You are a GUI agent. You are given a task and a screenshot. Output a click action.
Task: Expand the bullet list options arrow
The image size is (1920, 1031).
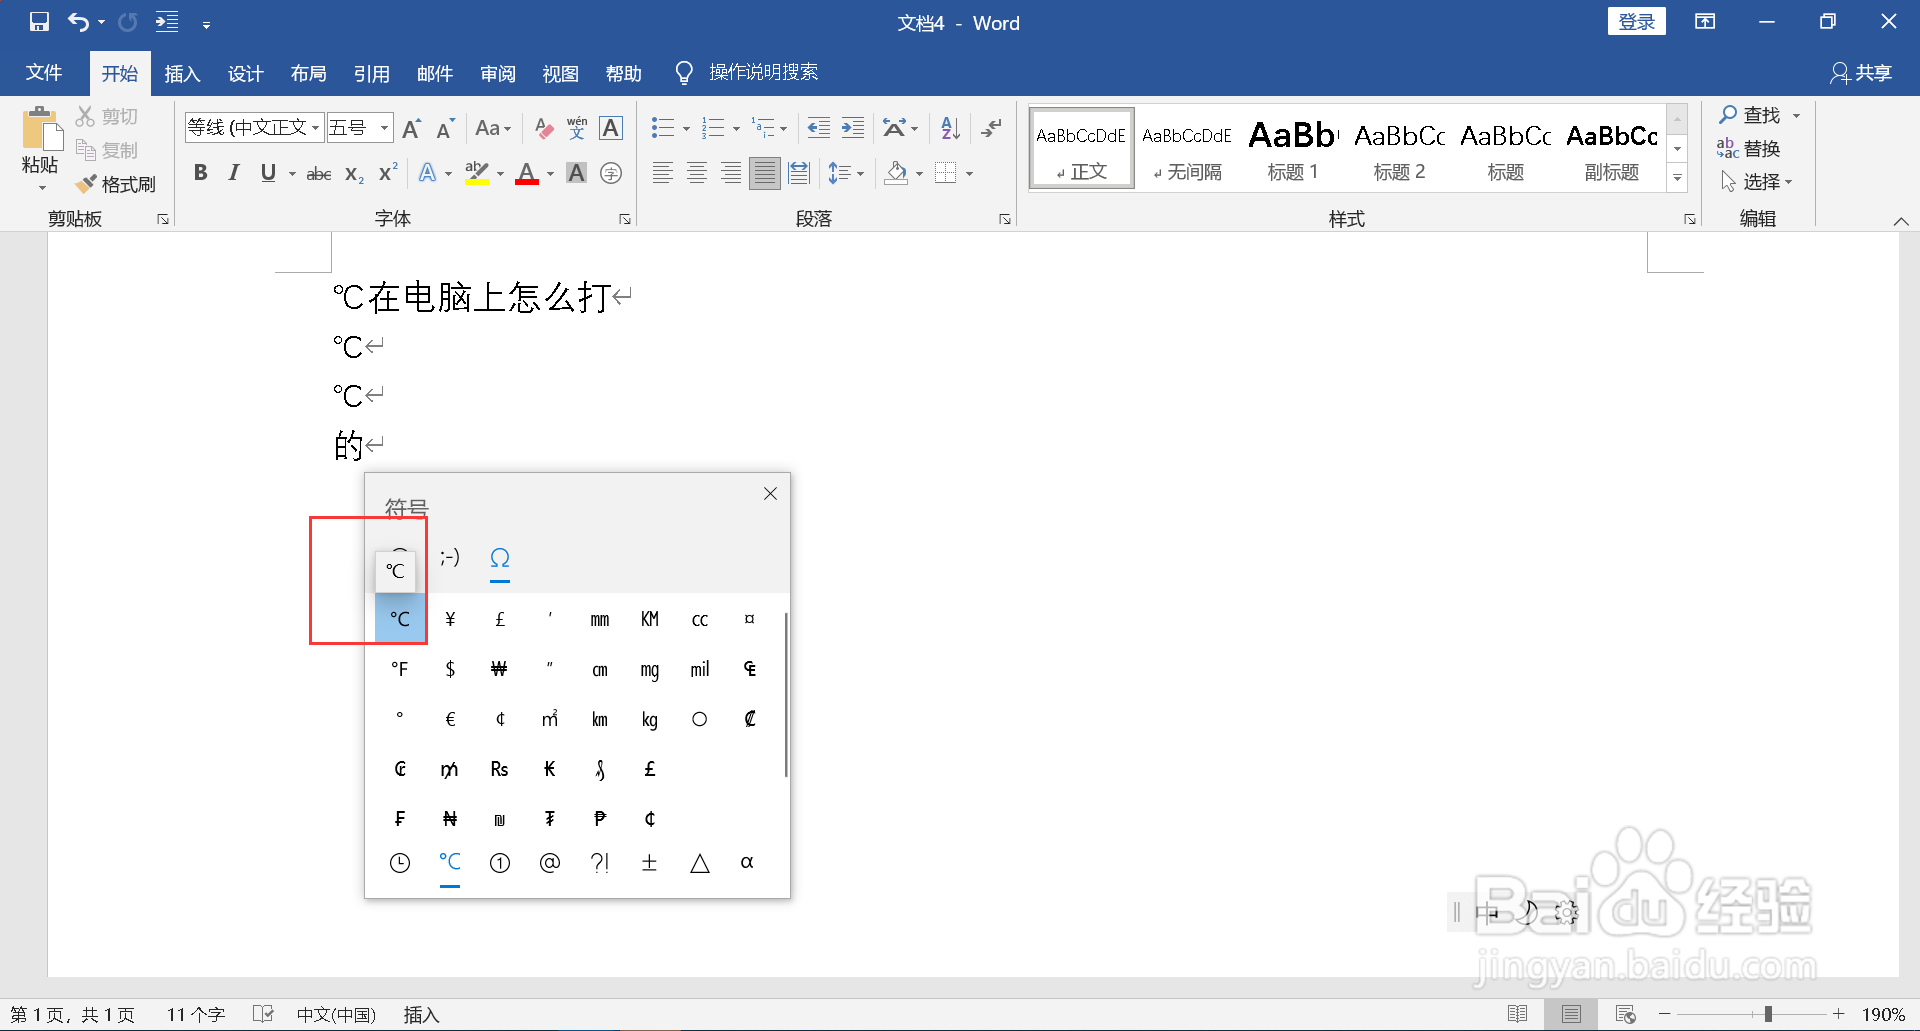point(686,129)
